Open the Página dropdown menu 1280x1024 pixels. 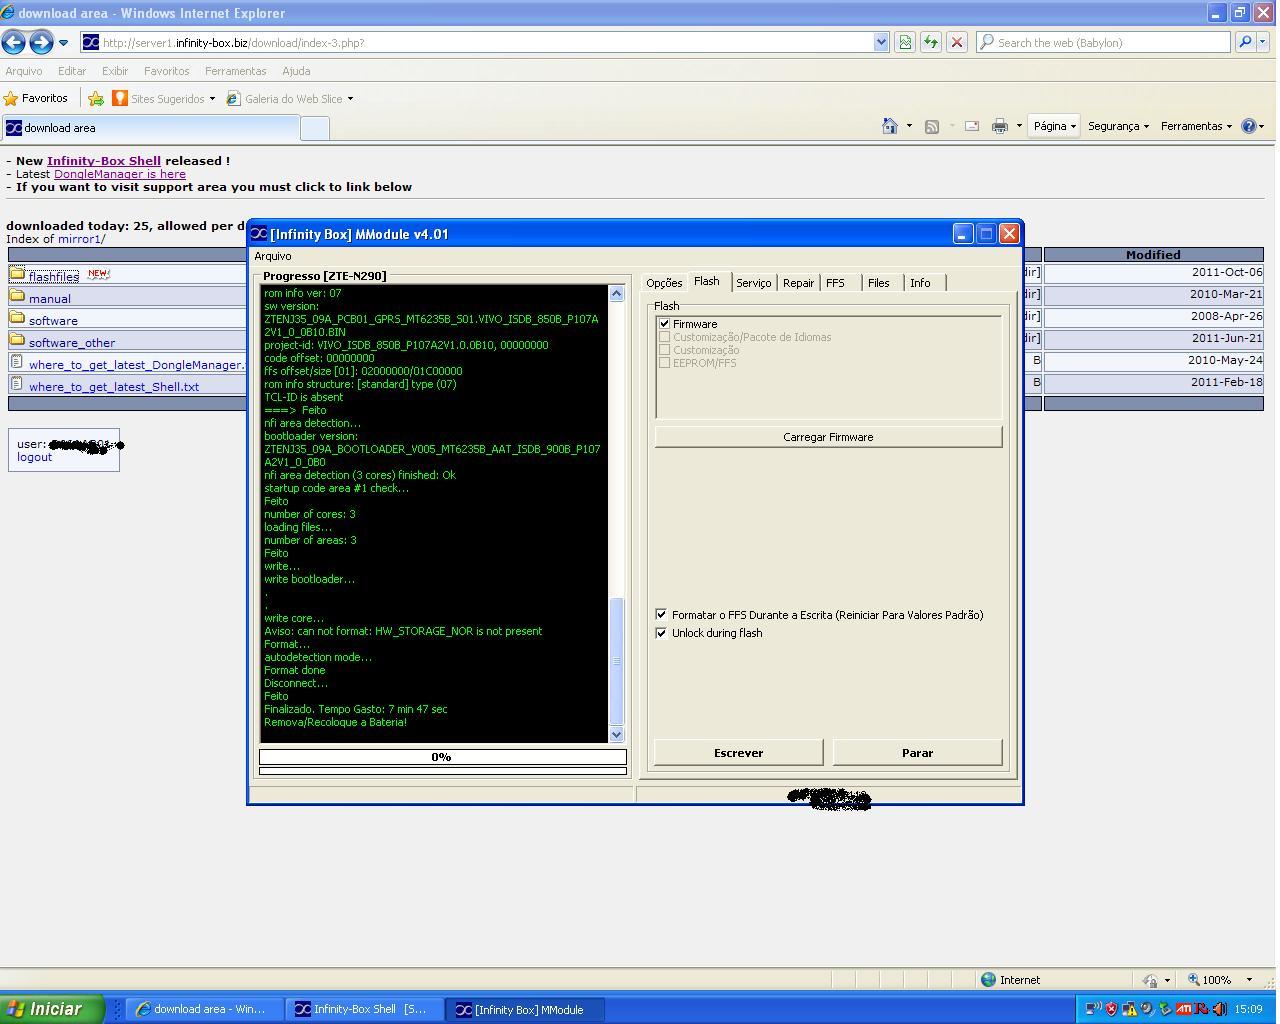1054,126
